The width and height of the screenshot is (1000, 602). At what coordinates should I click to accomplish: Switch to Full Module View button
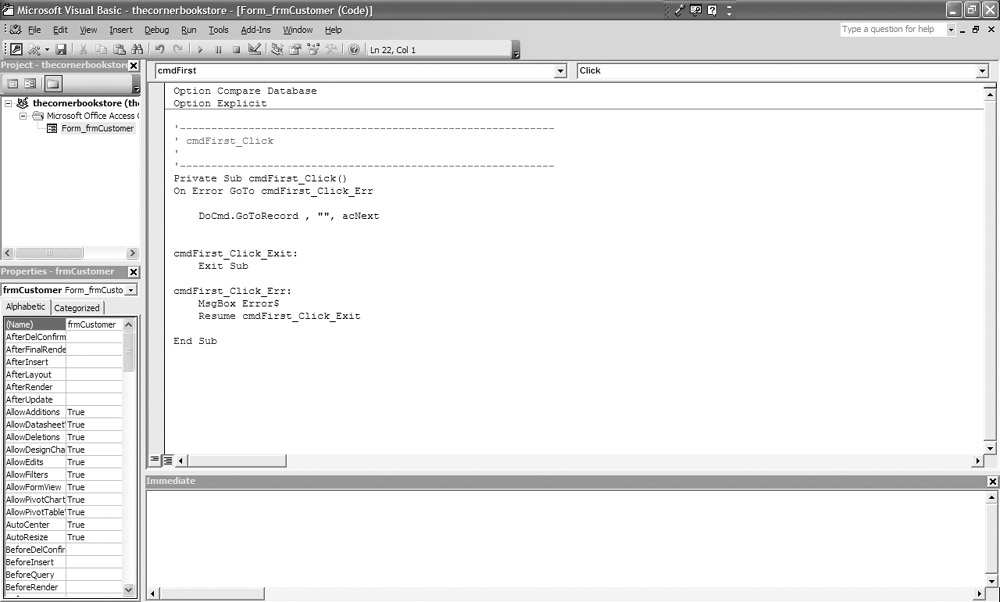[167, 460]
